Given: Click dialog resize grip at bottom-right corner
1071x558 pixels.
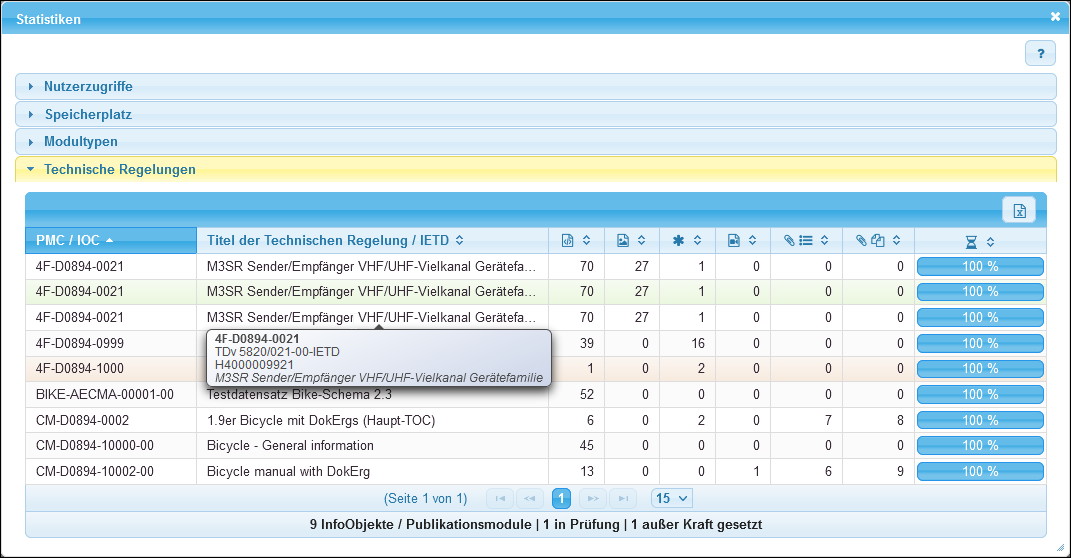Looking at the screenshot, I should point(1060,547).
